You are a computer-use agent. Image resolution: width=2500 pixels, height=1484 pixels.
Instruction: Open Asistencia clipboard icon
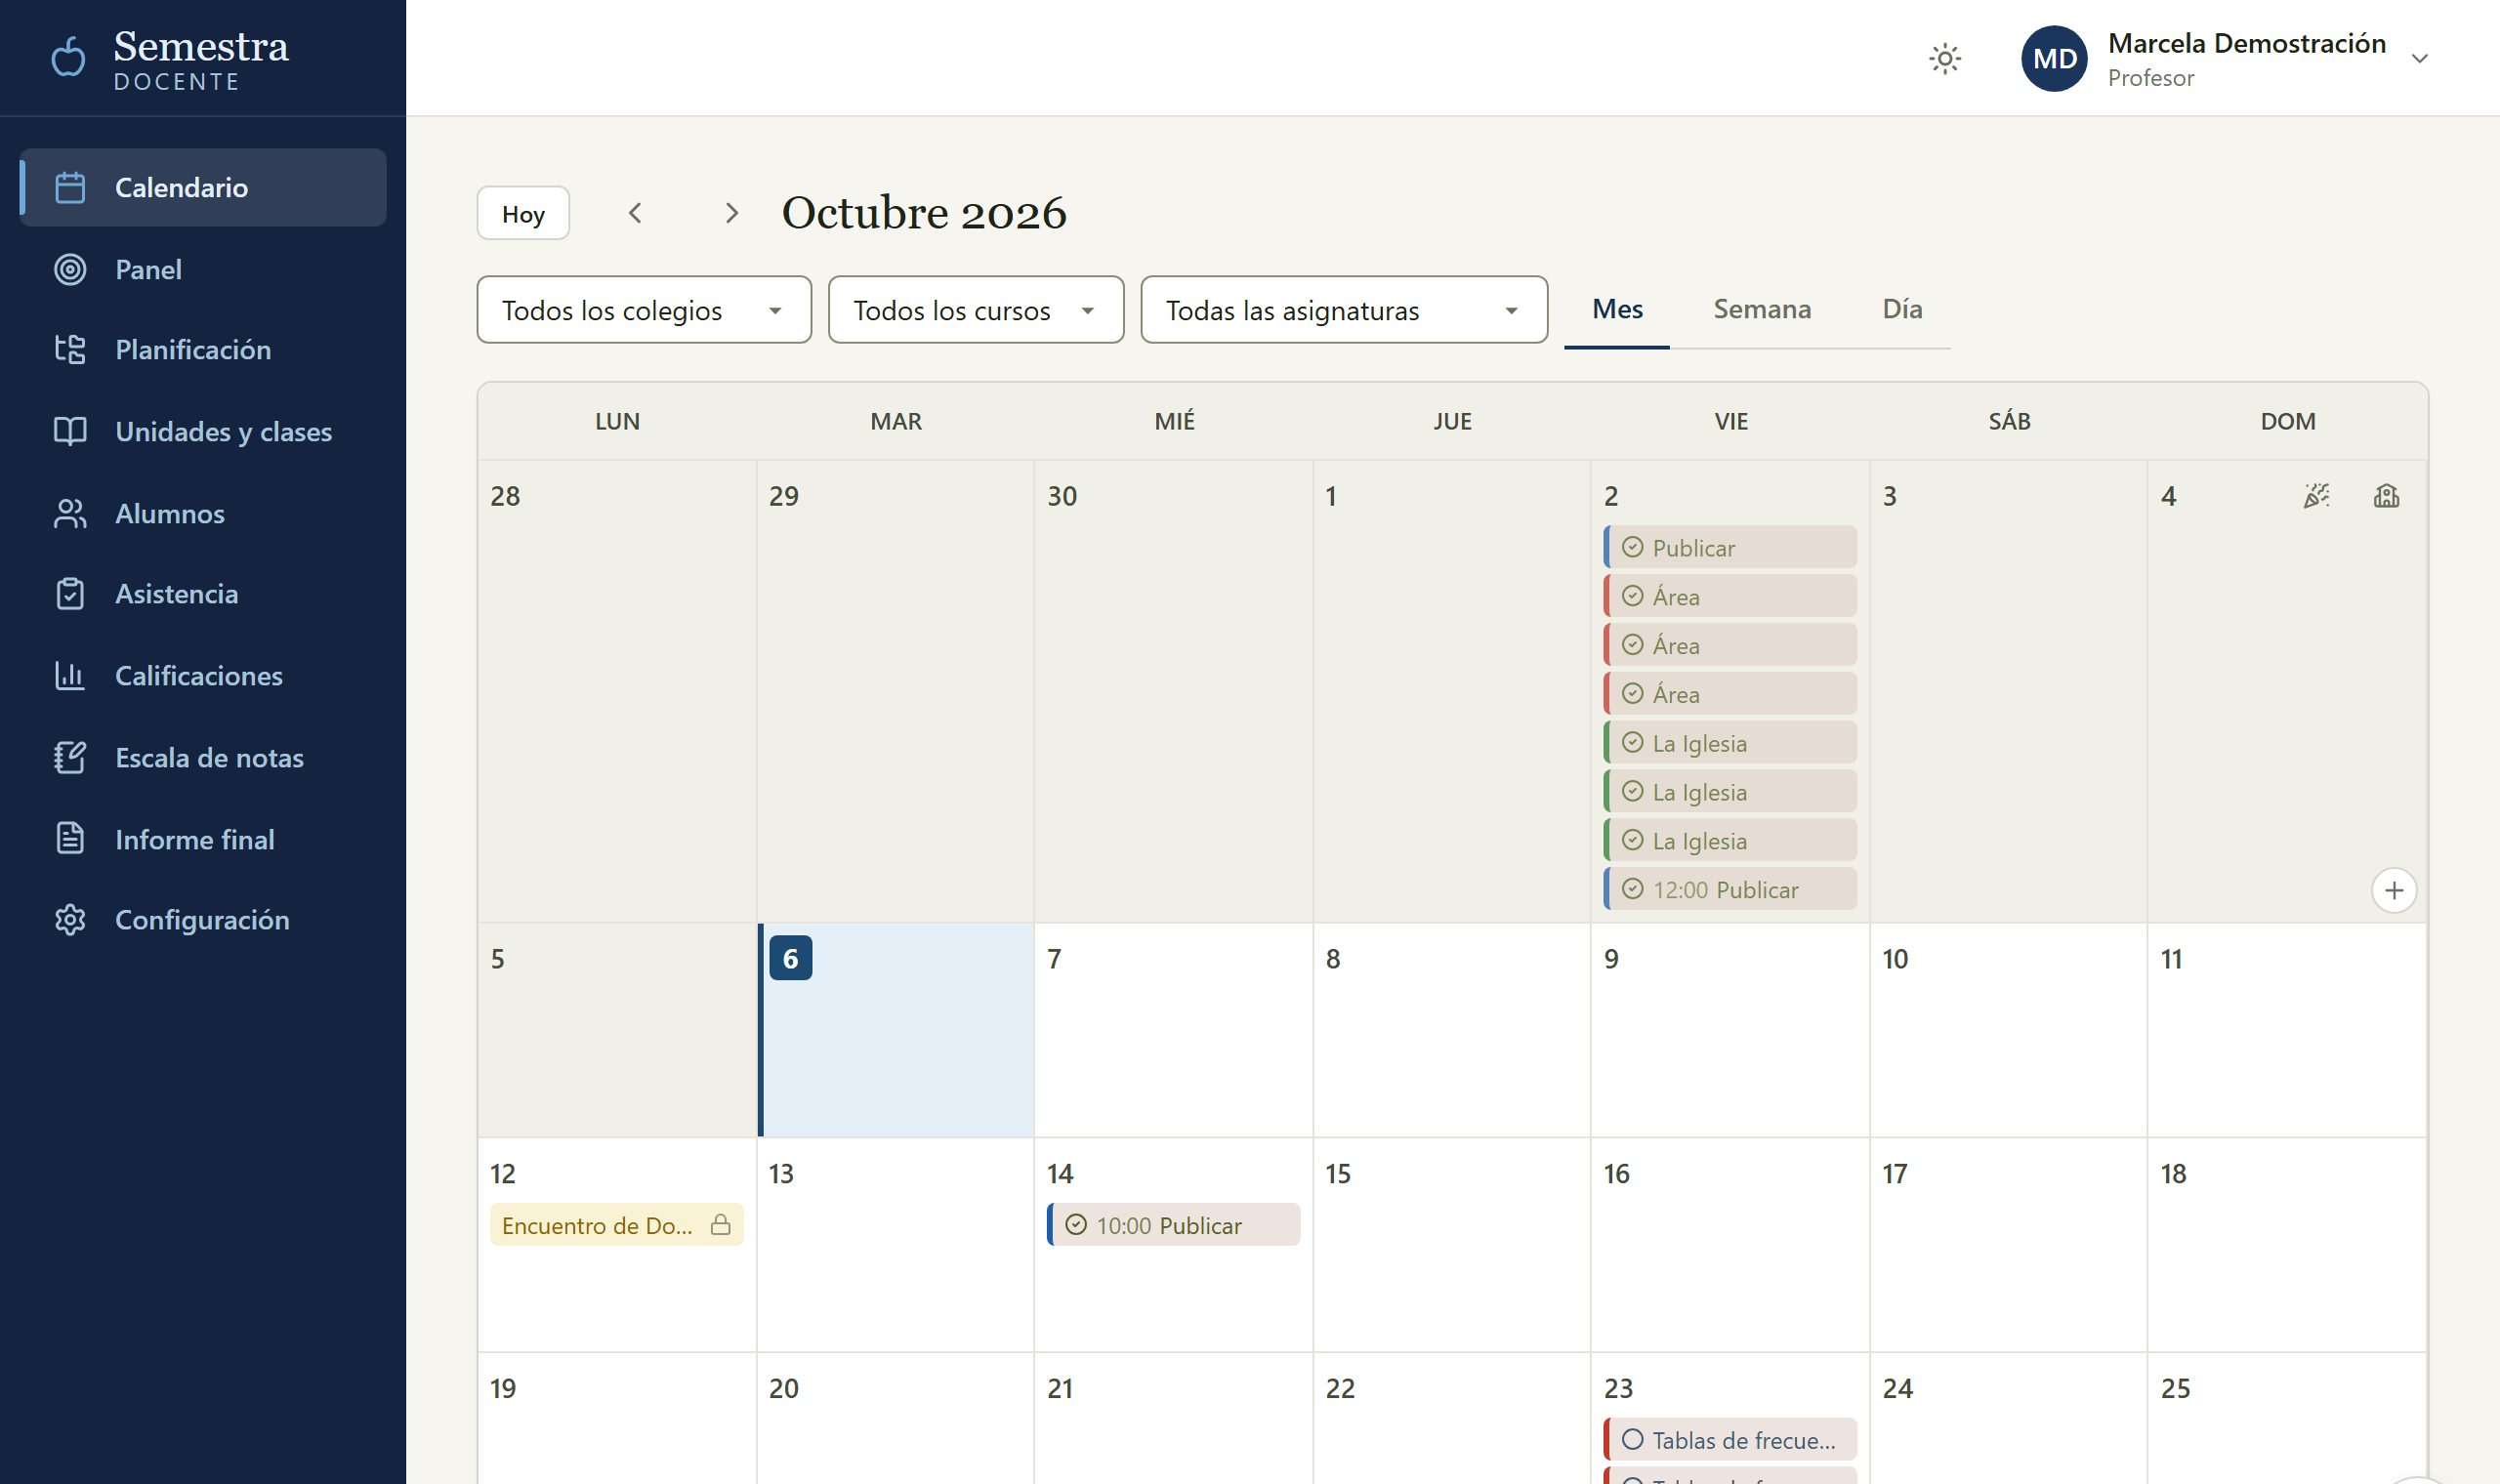point(70,593)
